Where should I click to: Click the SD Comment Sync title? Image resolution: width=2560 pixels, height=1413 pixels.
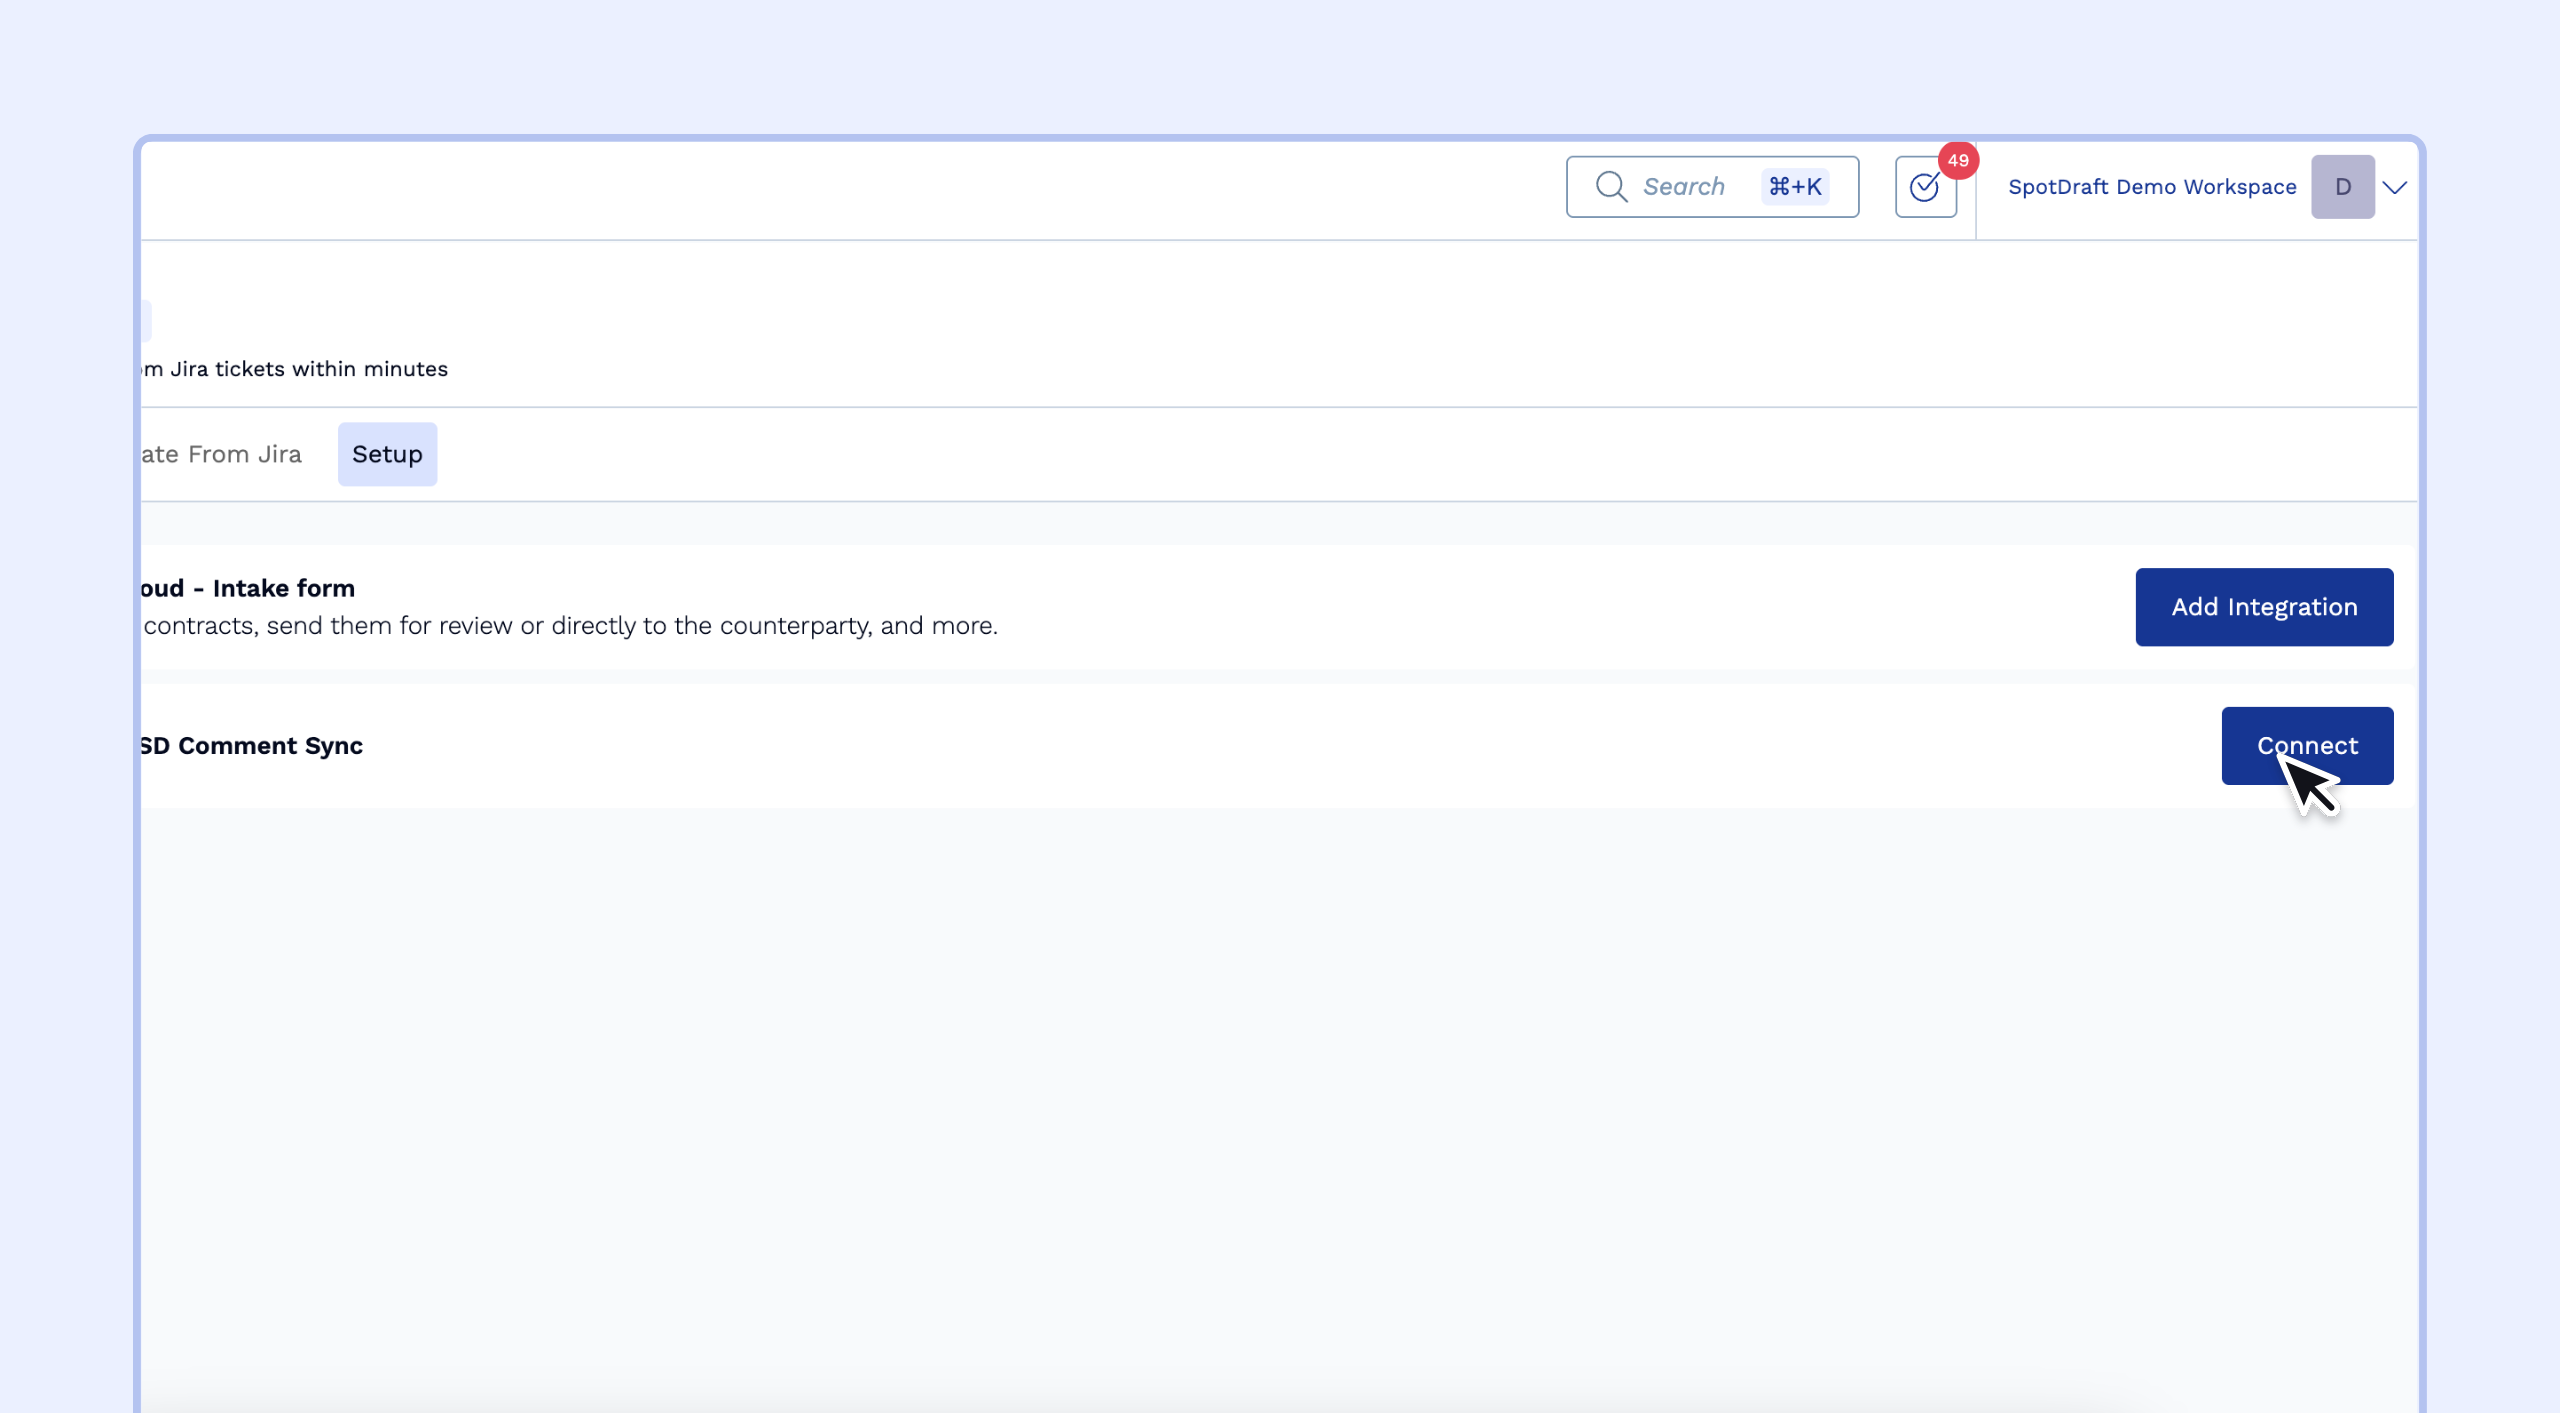point(252,746)
